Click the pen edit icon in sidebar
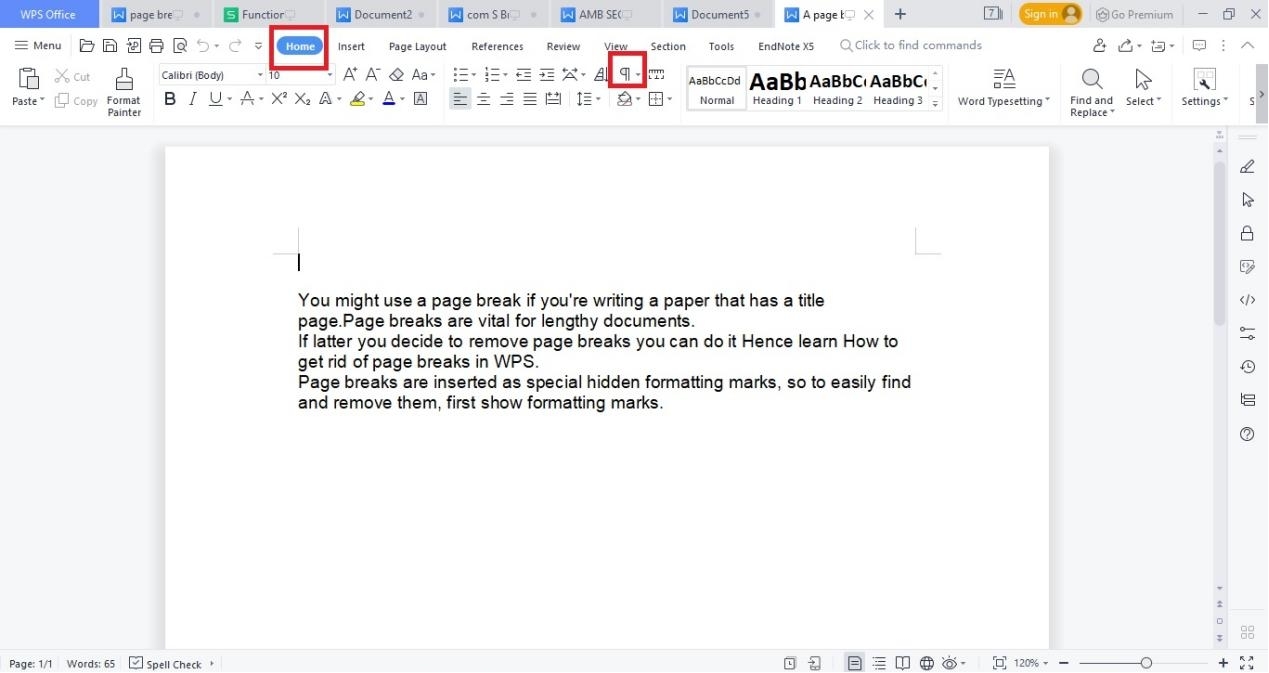 point(1247,166)
